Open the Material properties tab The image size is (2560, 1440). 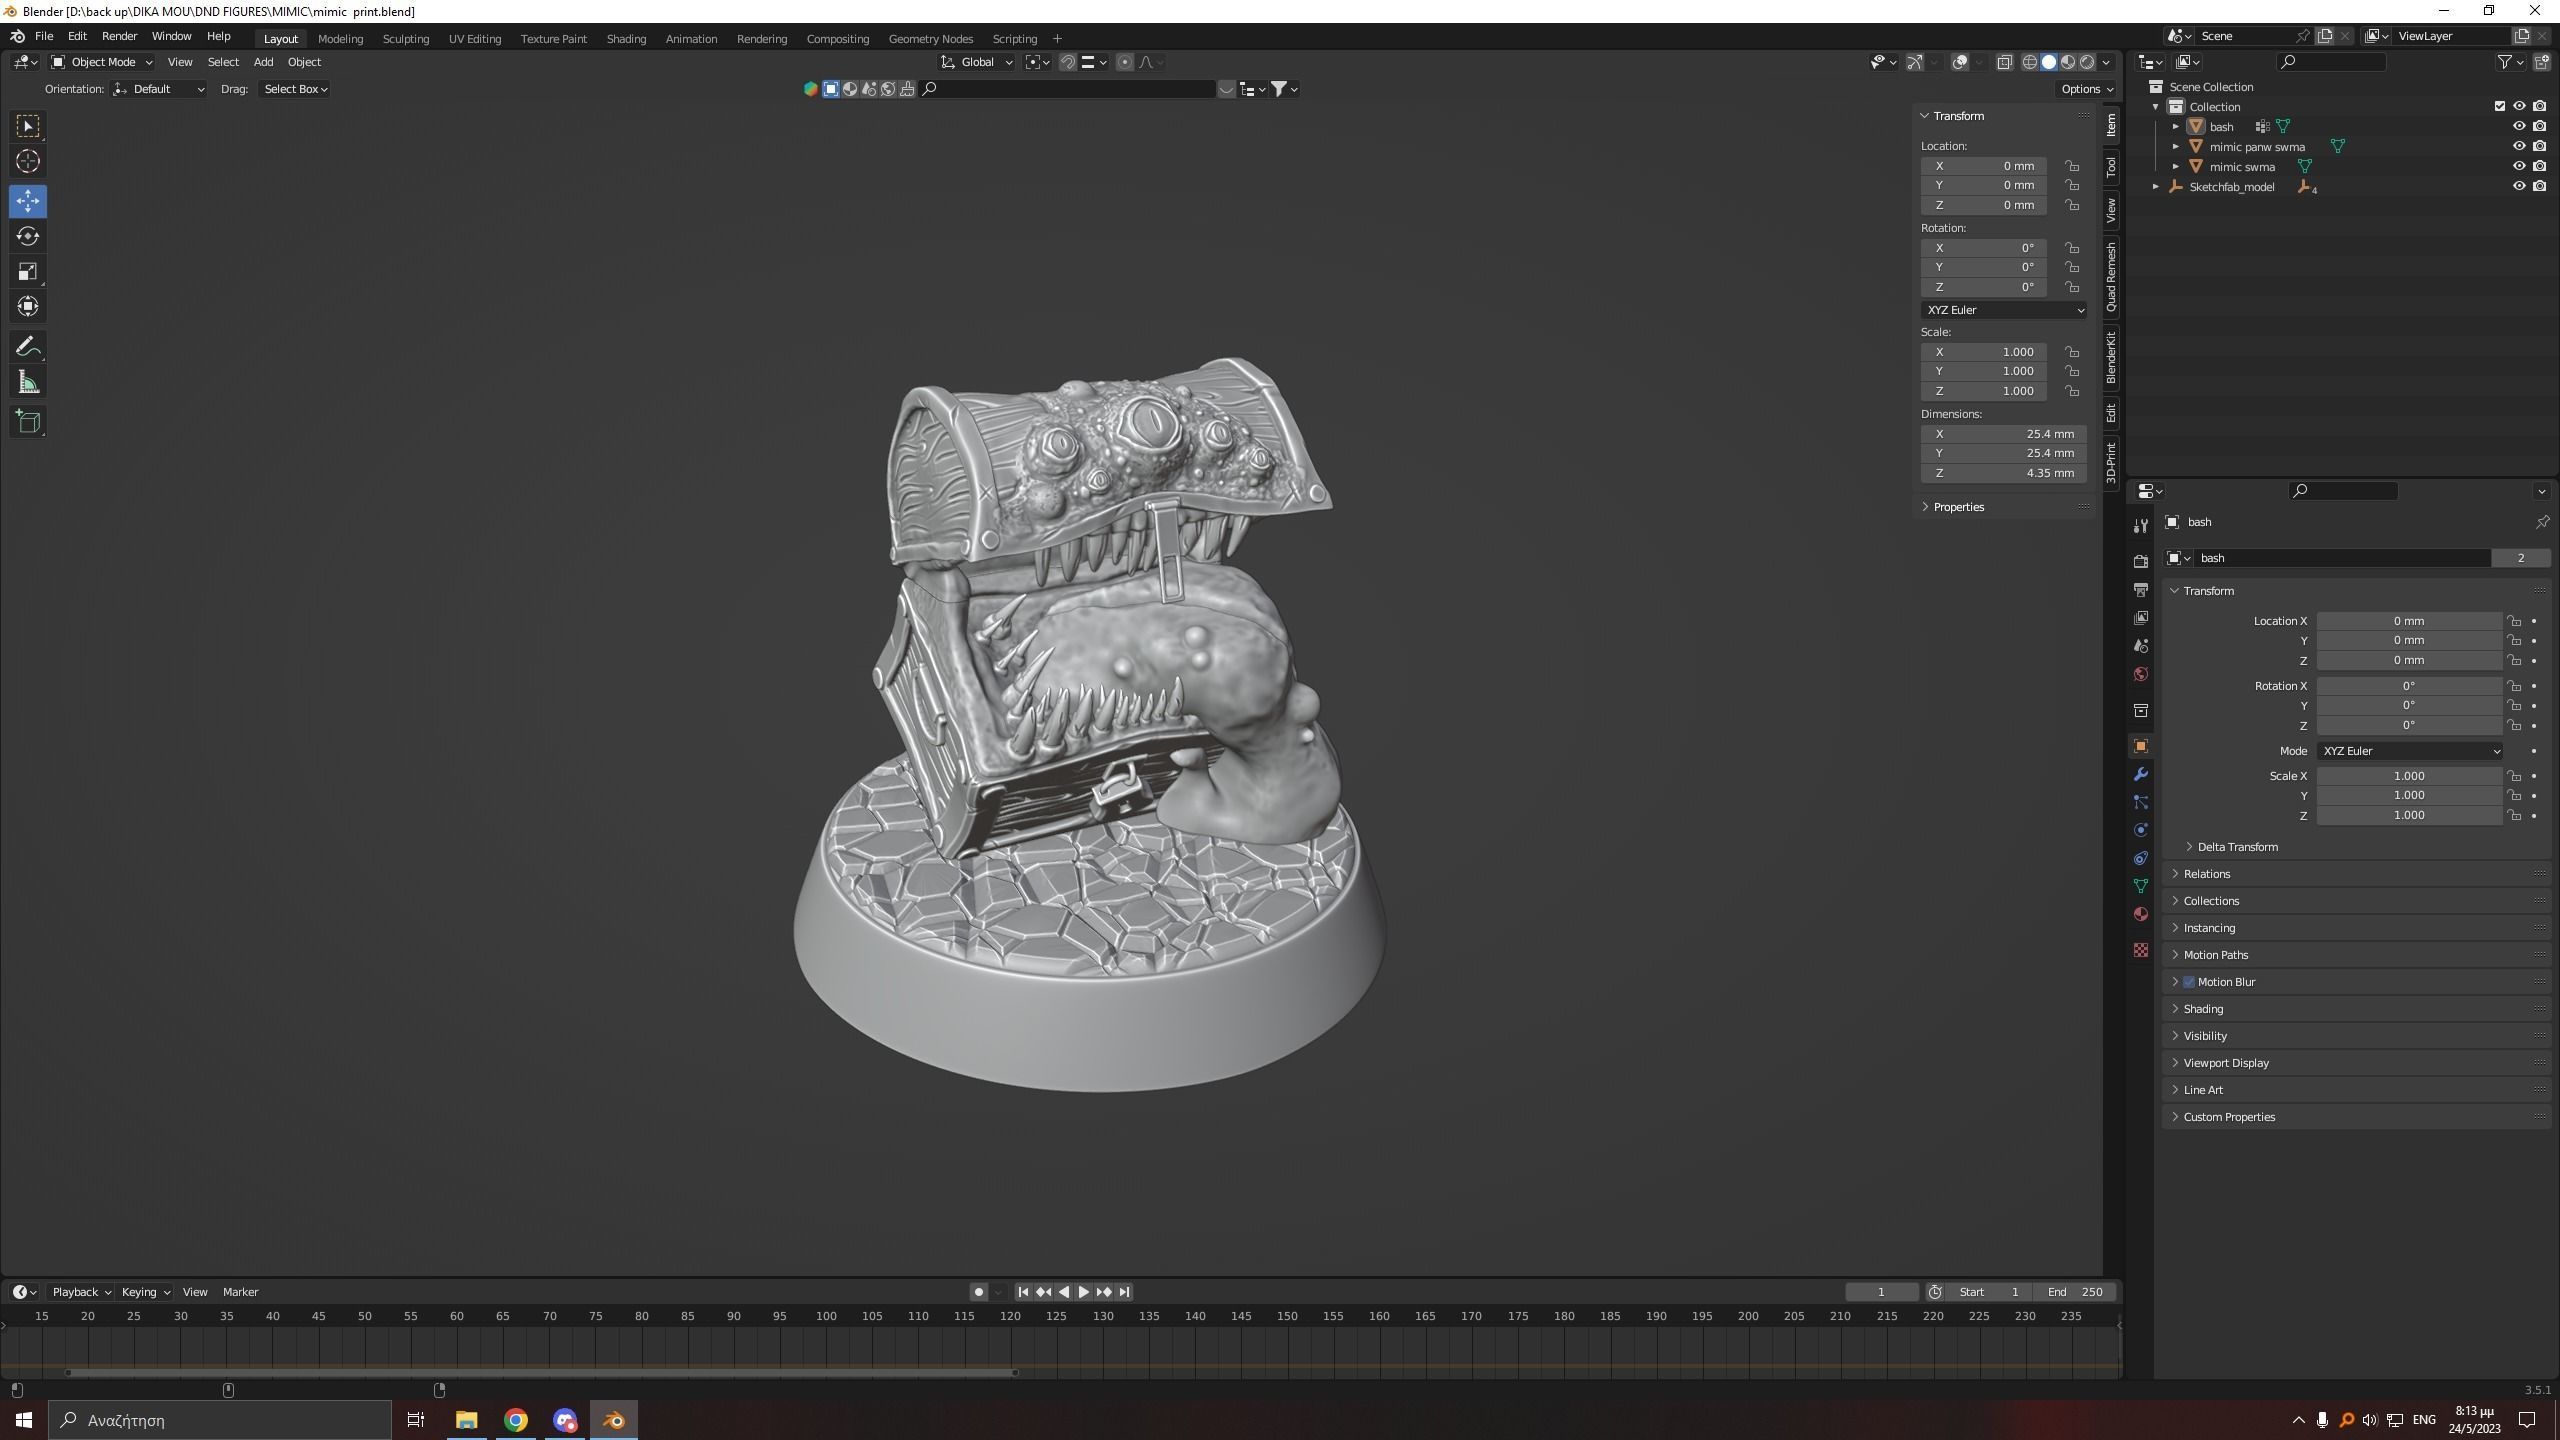[x=2140, y=914]
